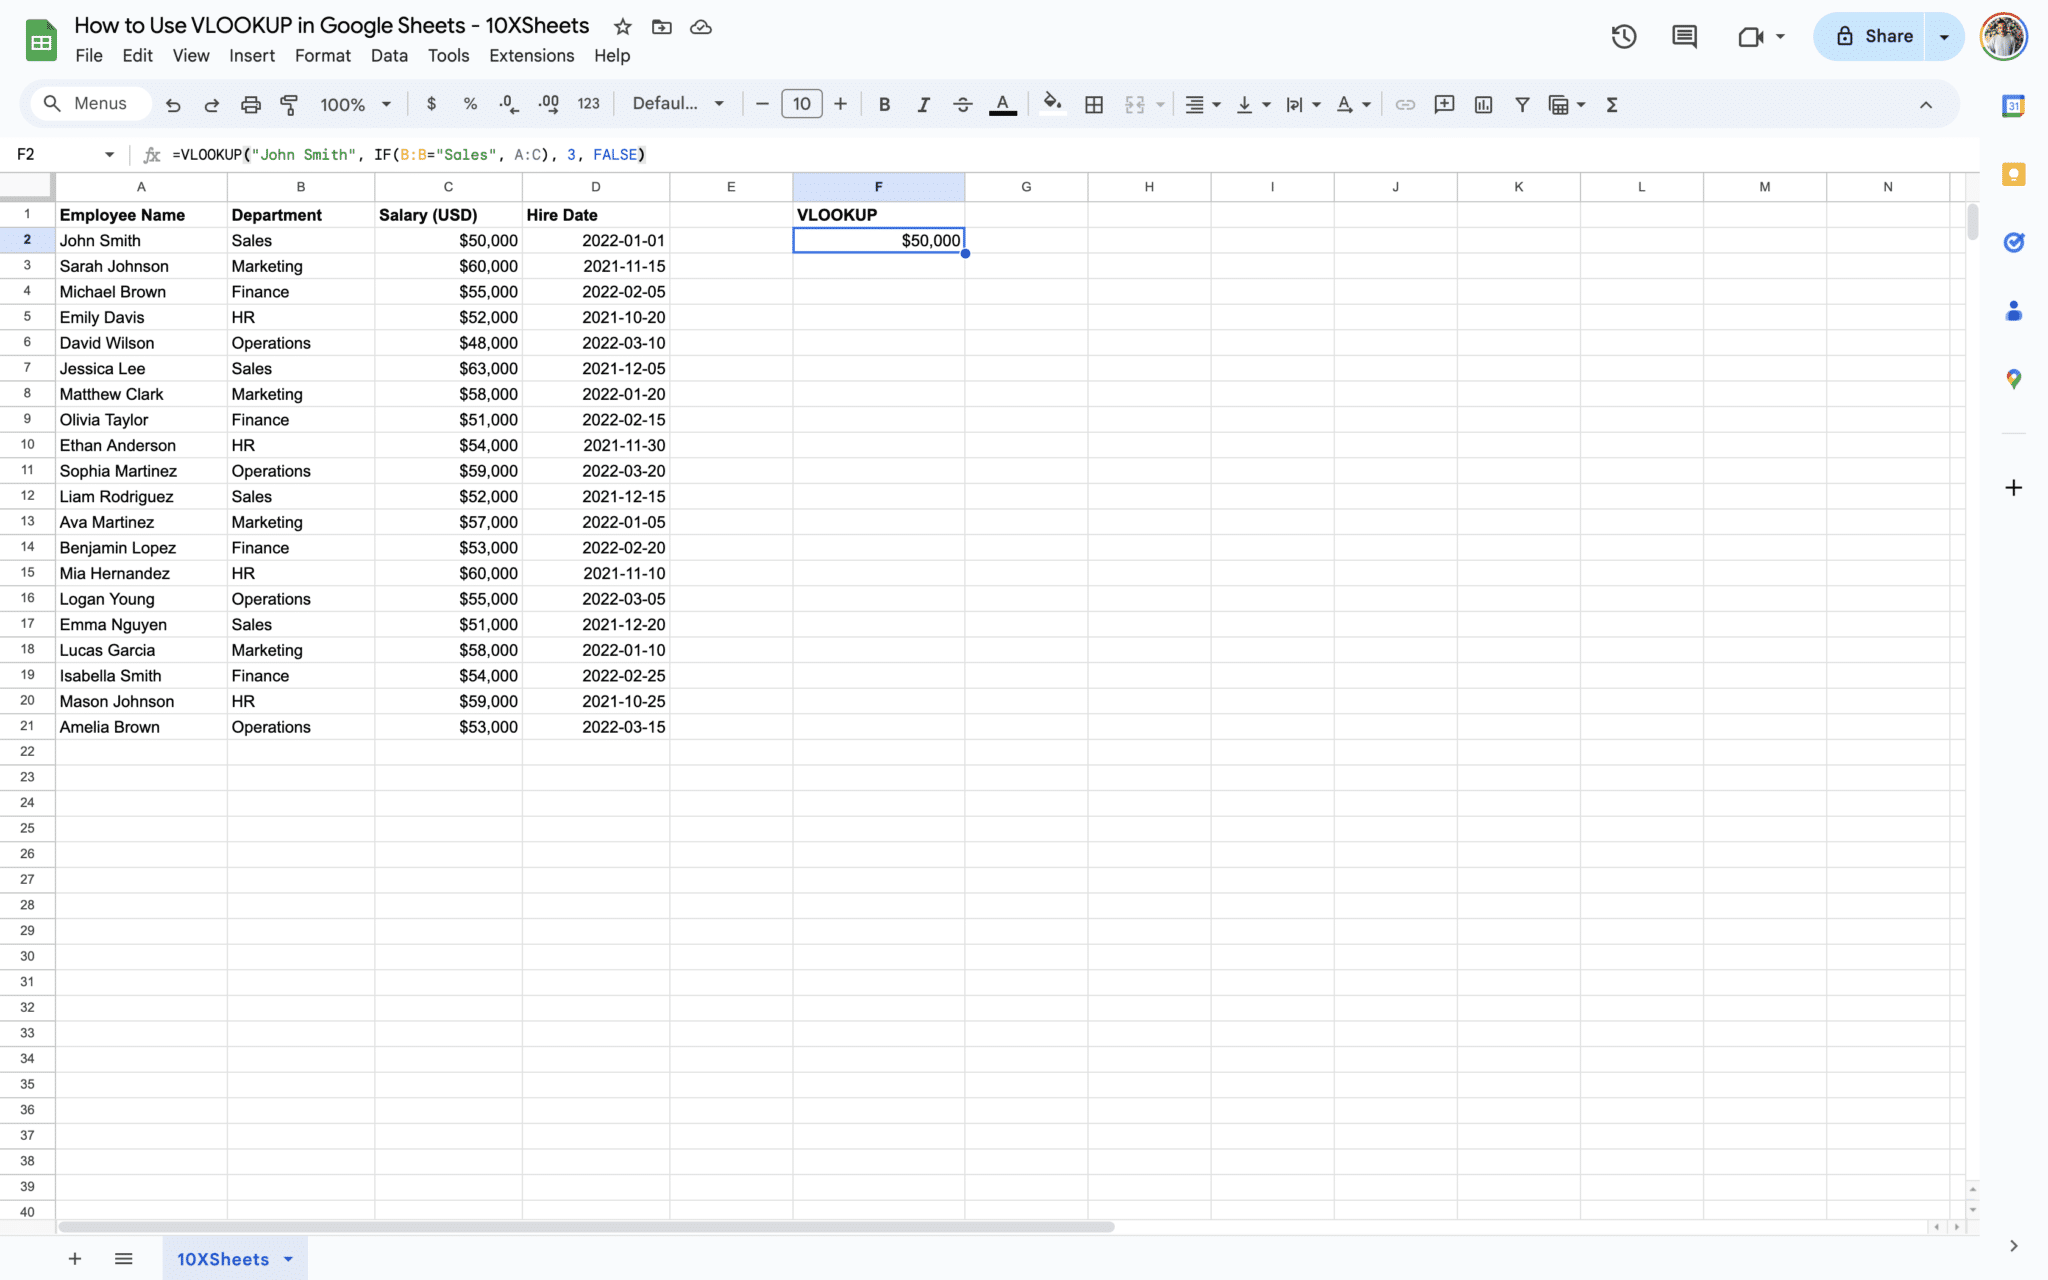Click the Insert chart icon

coord(1483,104)
